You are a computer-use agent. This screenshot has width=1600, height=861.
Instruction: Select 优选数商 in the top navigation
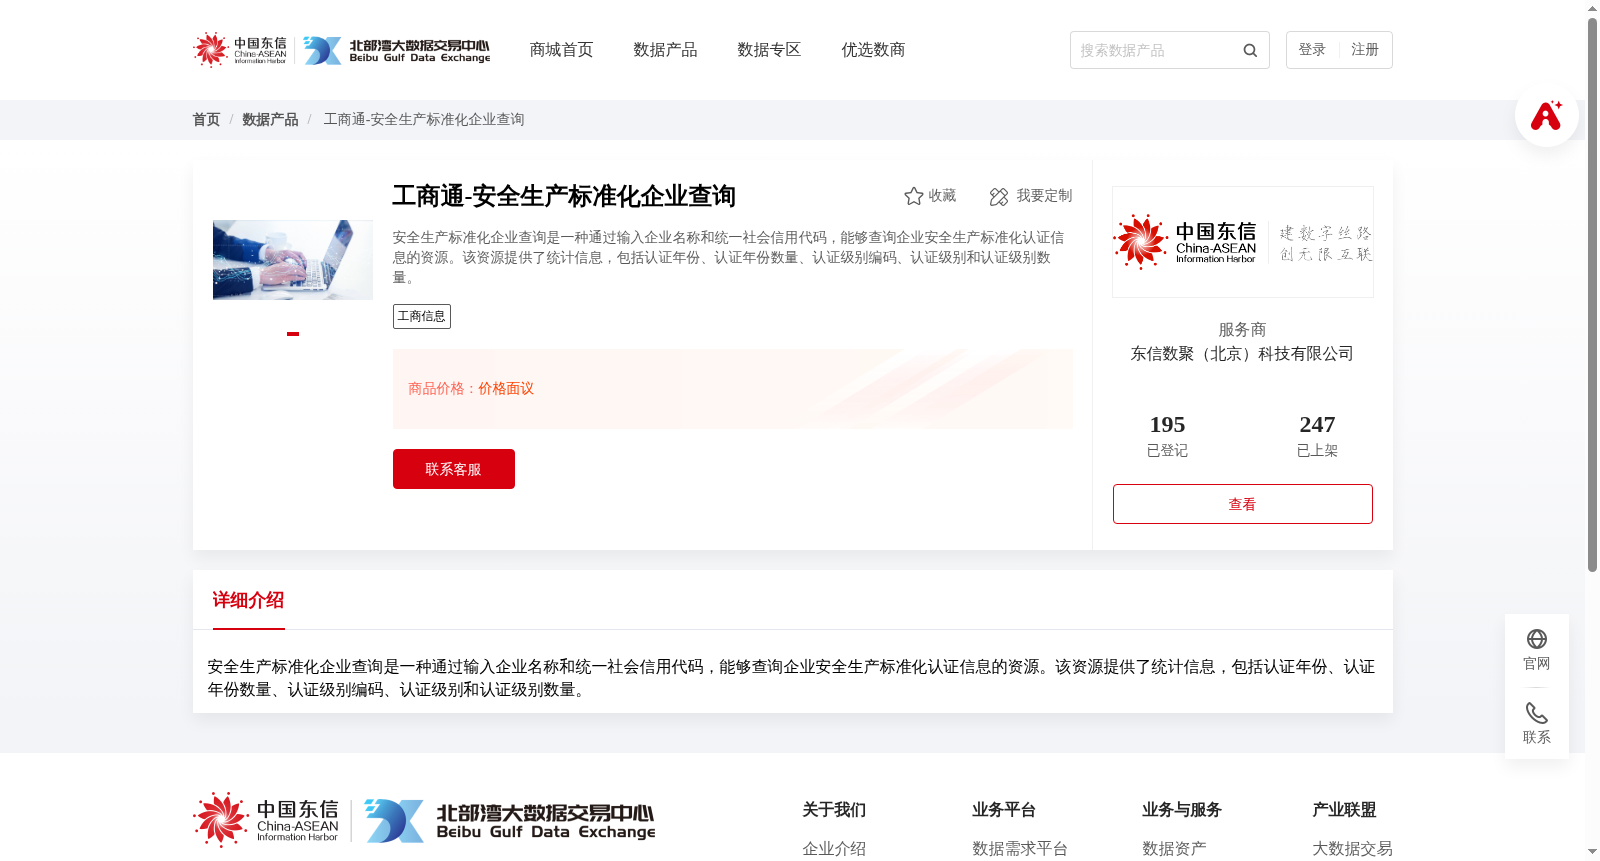pos(873,50)
